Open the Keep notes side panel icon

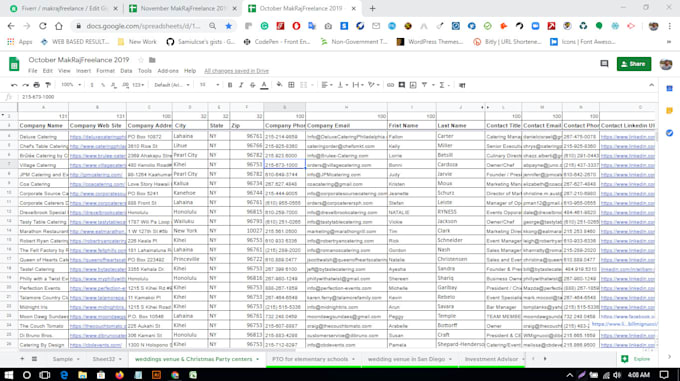coord(670,111)
